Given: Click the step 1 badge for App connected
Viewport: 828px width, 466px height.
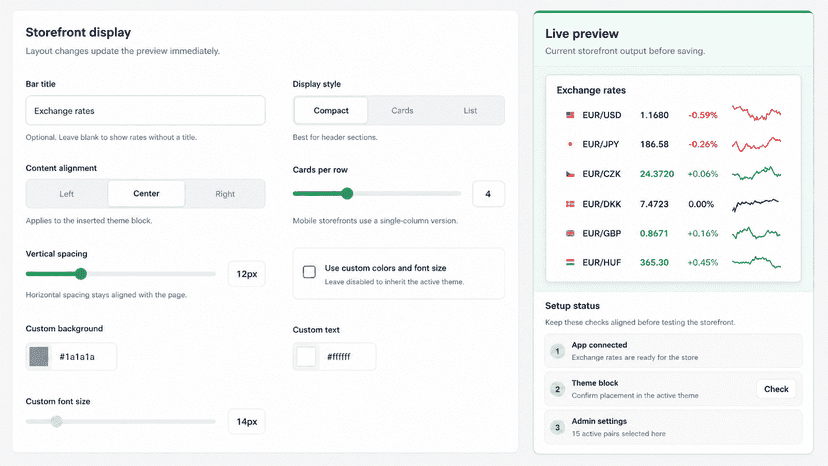Looking at the screenshot, I should (x=557, y=351).
